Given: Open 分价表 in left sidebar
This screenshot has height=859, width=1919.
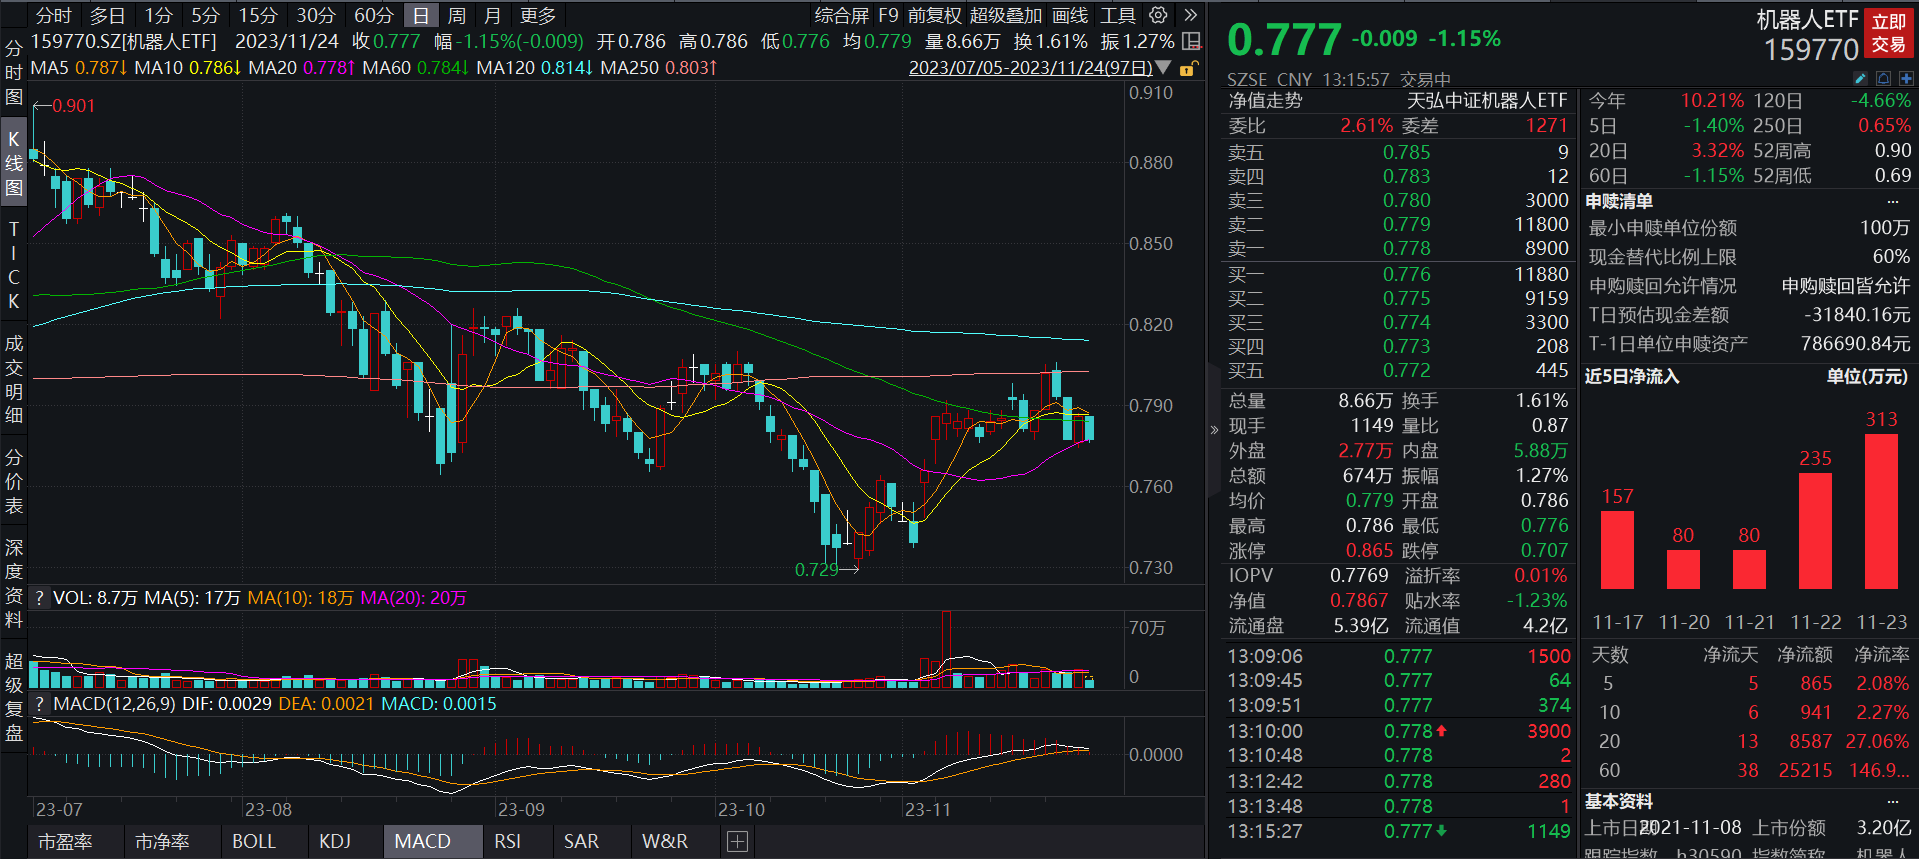Looking at the screenshot, I should pos(14,481).
